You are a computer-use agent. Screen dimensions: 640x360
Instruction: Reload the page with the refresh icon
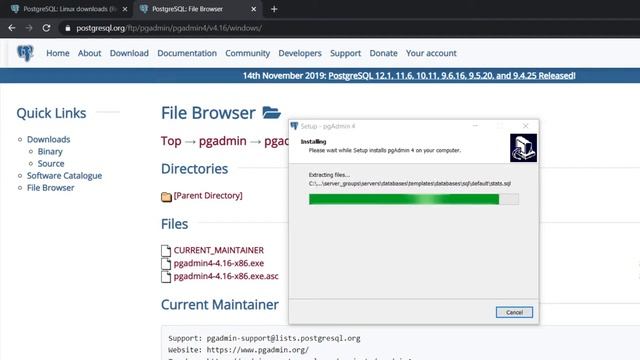tap(46, 28)
